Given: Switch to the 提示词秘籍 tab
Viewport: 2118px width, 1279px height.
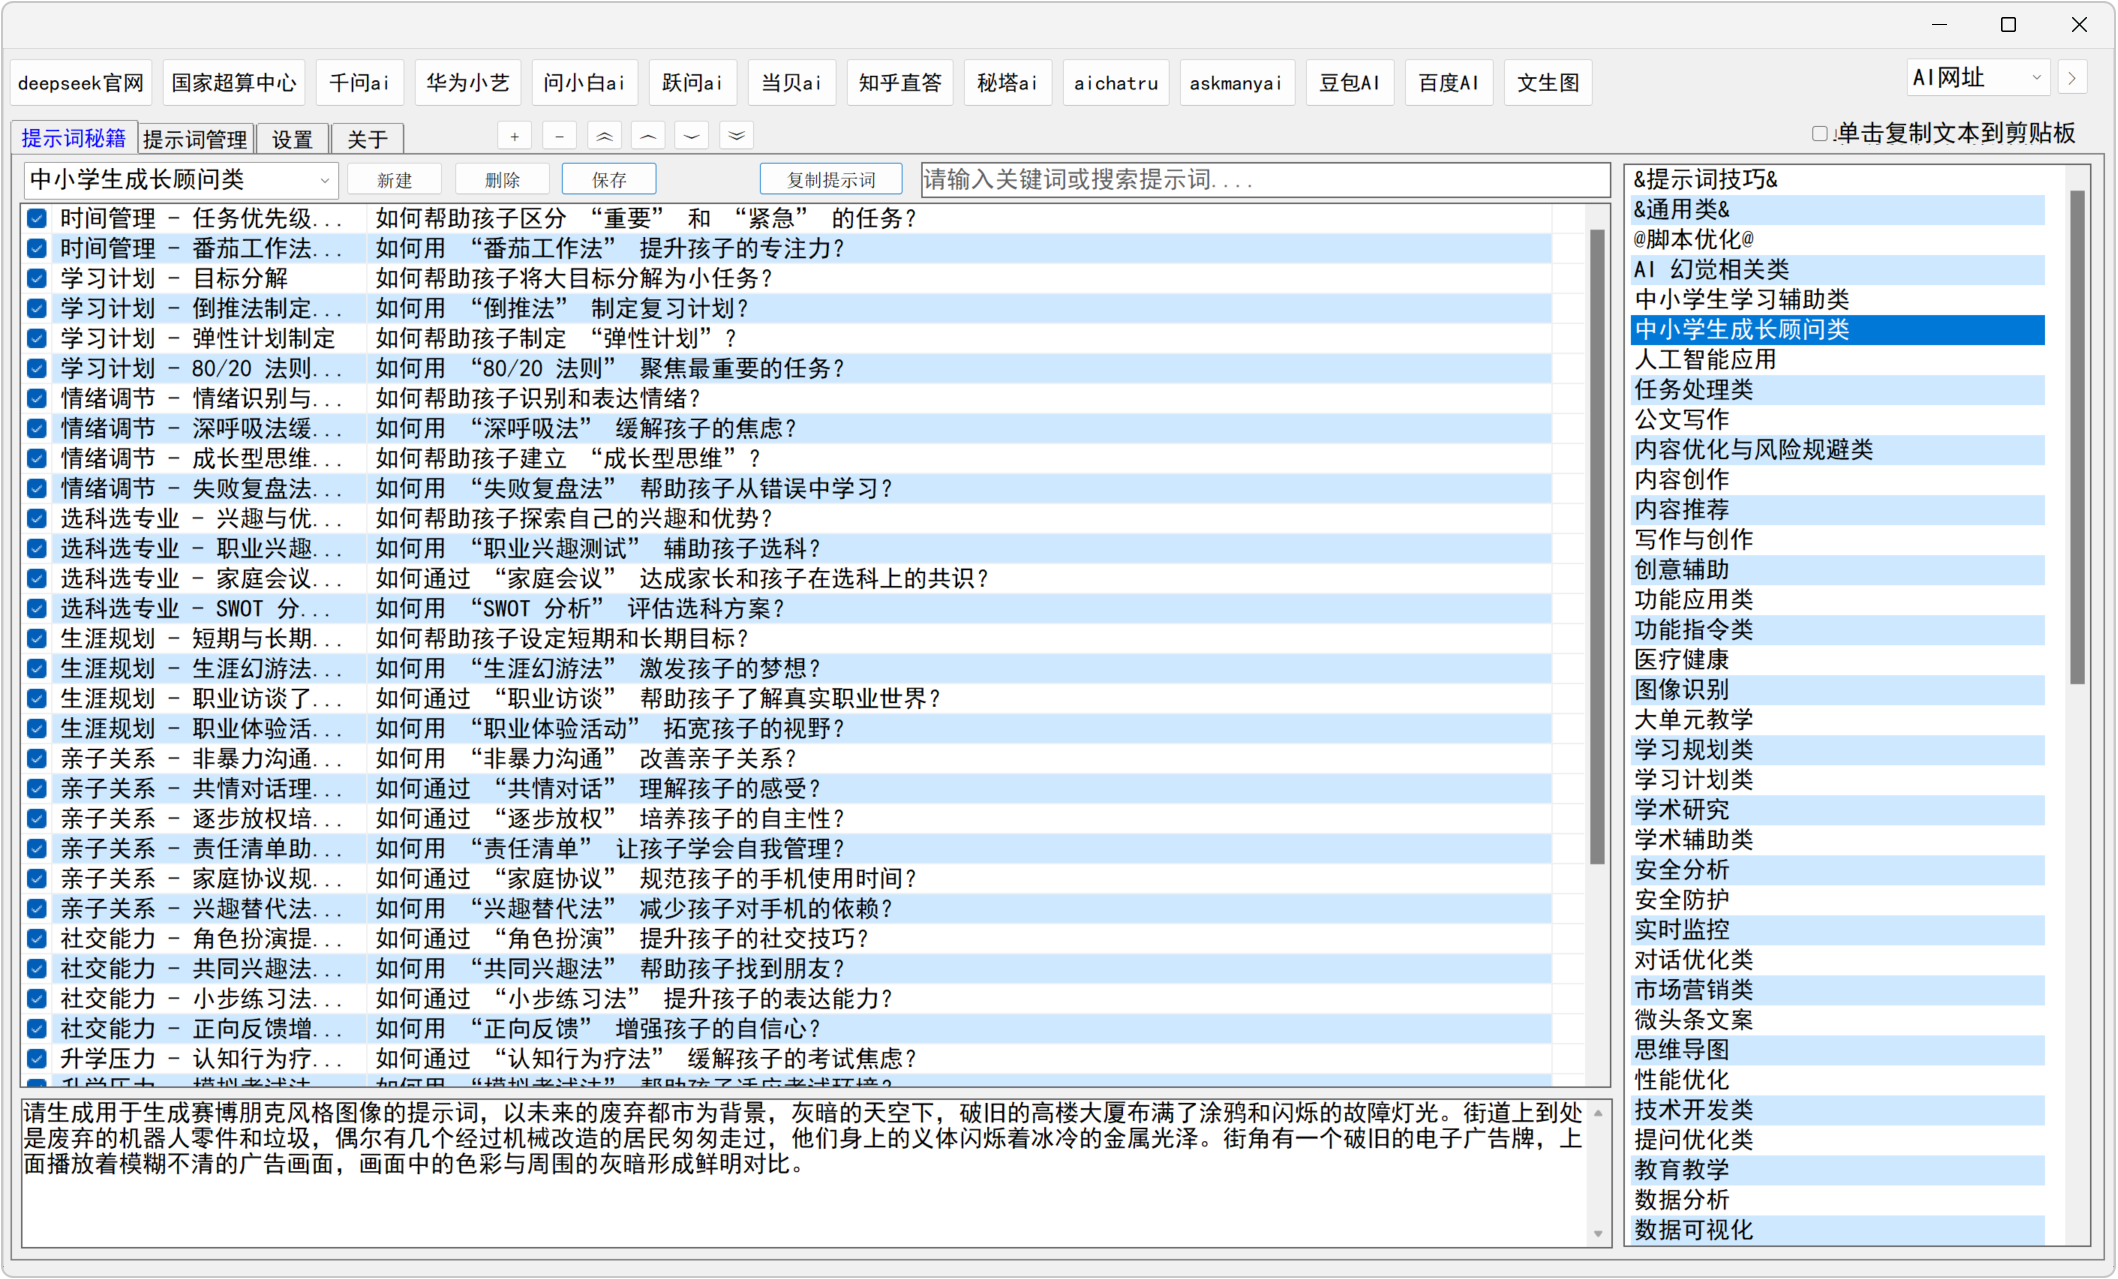Looking at the screenshot, I should [x=74, y=138].
